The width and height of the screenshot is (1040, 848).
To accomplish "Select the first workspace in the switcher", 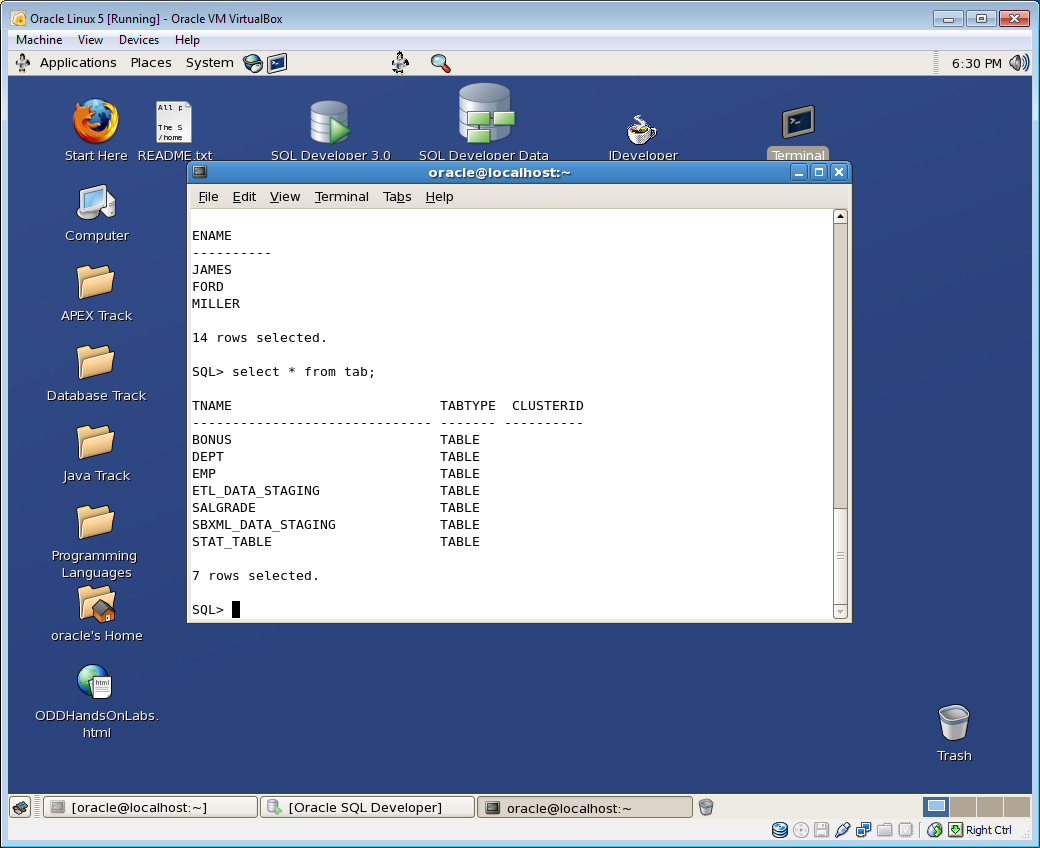I will pyautogui.click(x=936, y=807).
